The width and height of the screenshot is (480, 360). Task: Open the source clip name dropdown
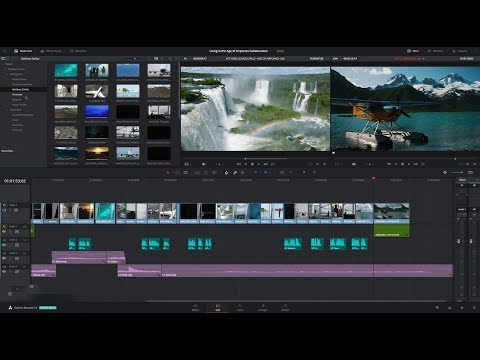[x=255, y=58]
